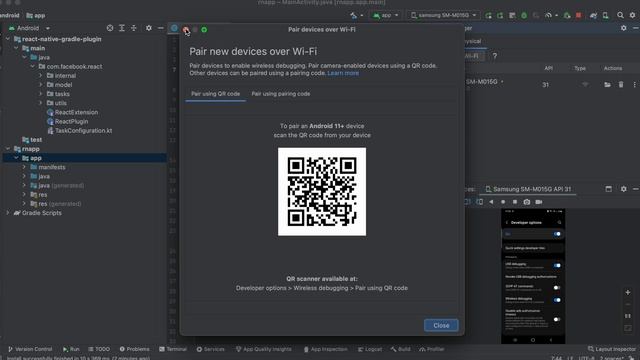640x360 pixels.
Task: Take a screenshot of mirrored device
Action: 527,202
